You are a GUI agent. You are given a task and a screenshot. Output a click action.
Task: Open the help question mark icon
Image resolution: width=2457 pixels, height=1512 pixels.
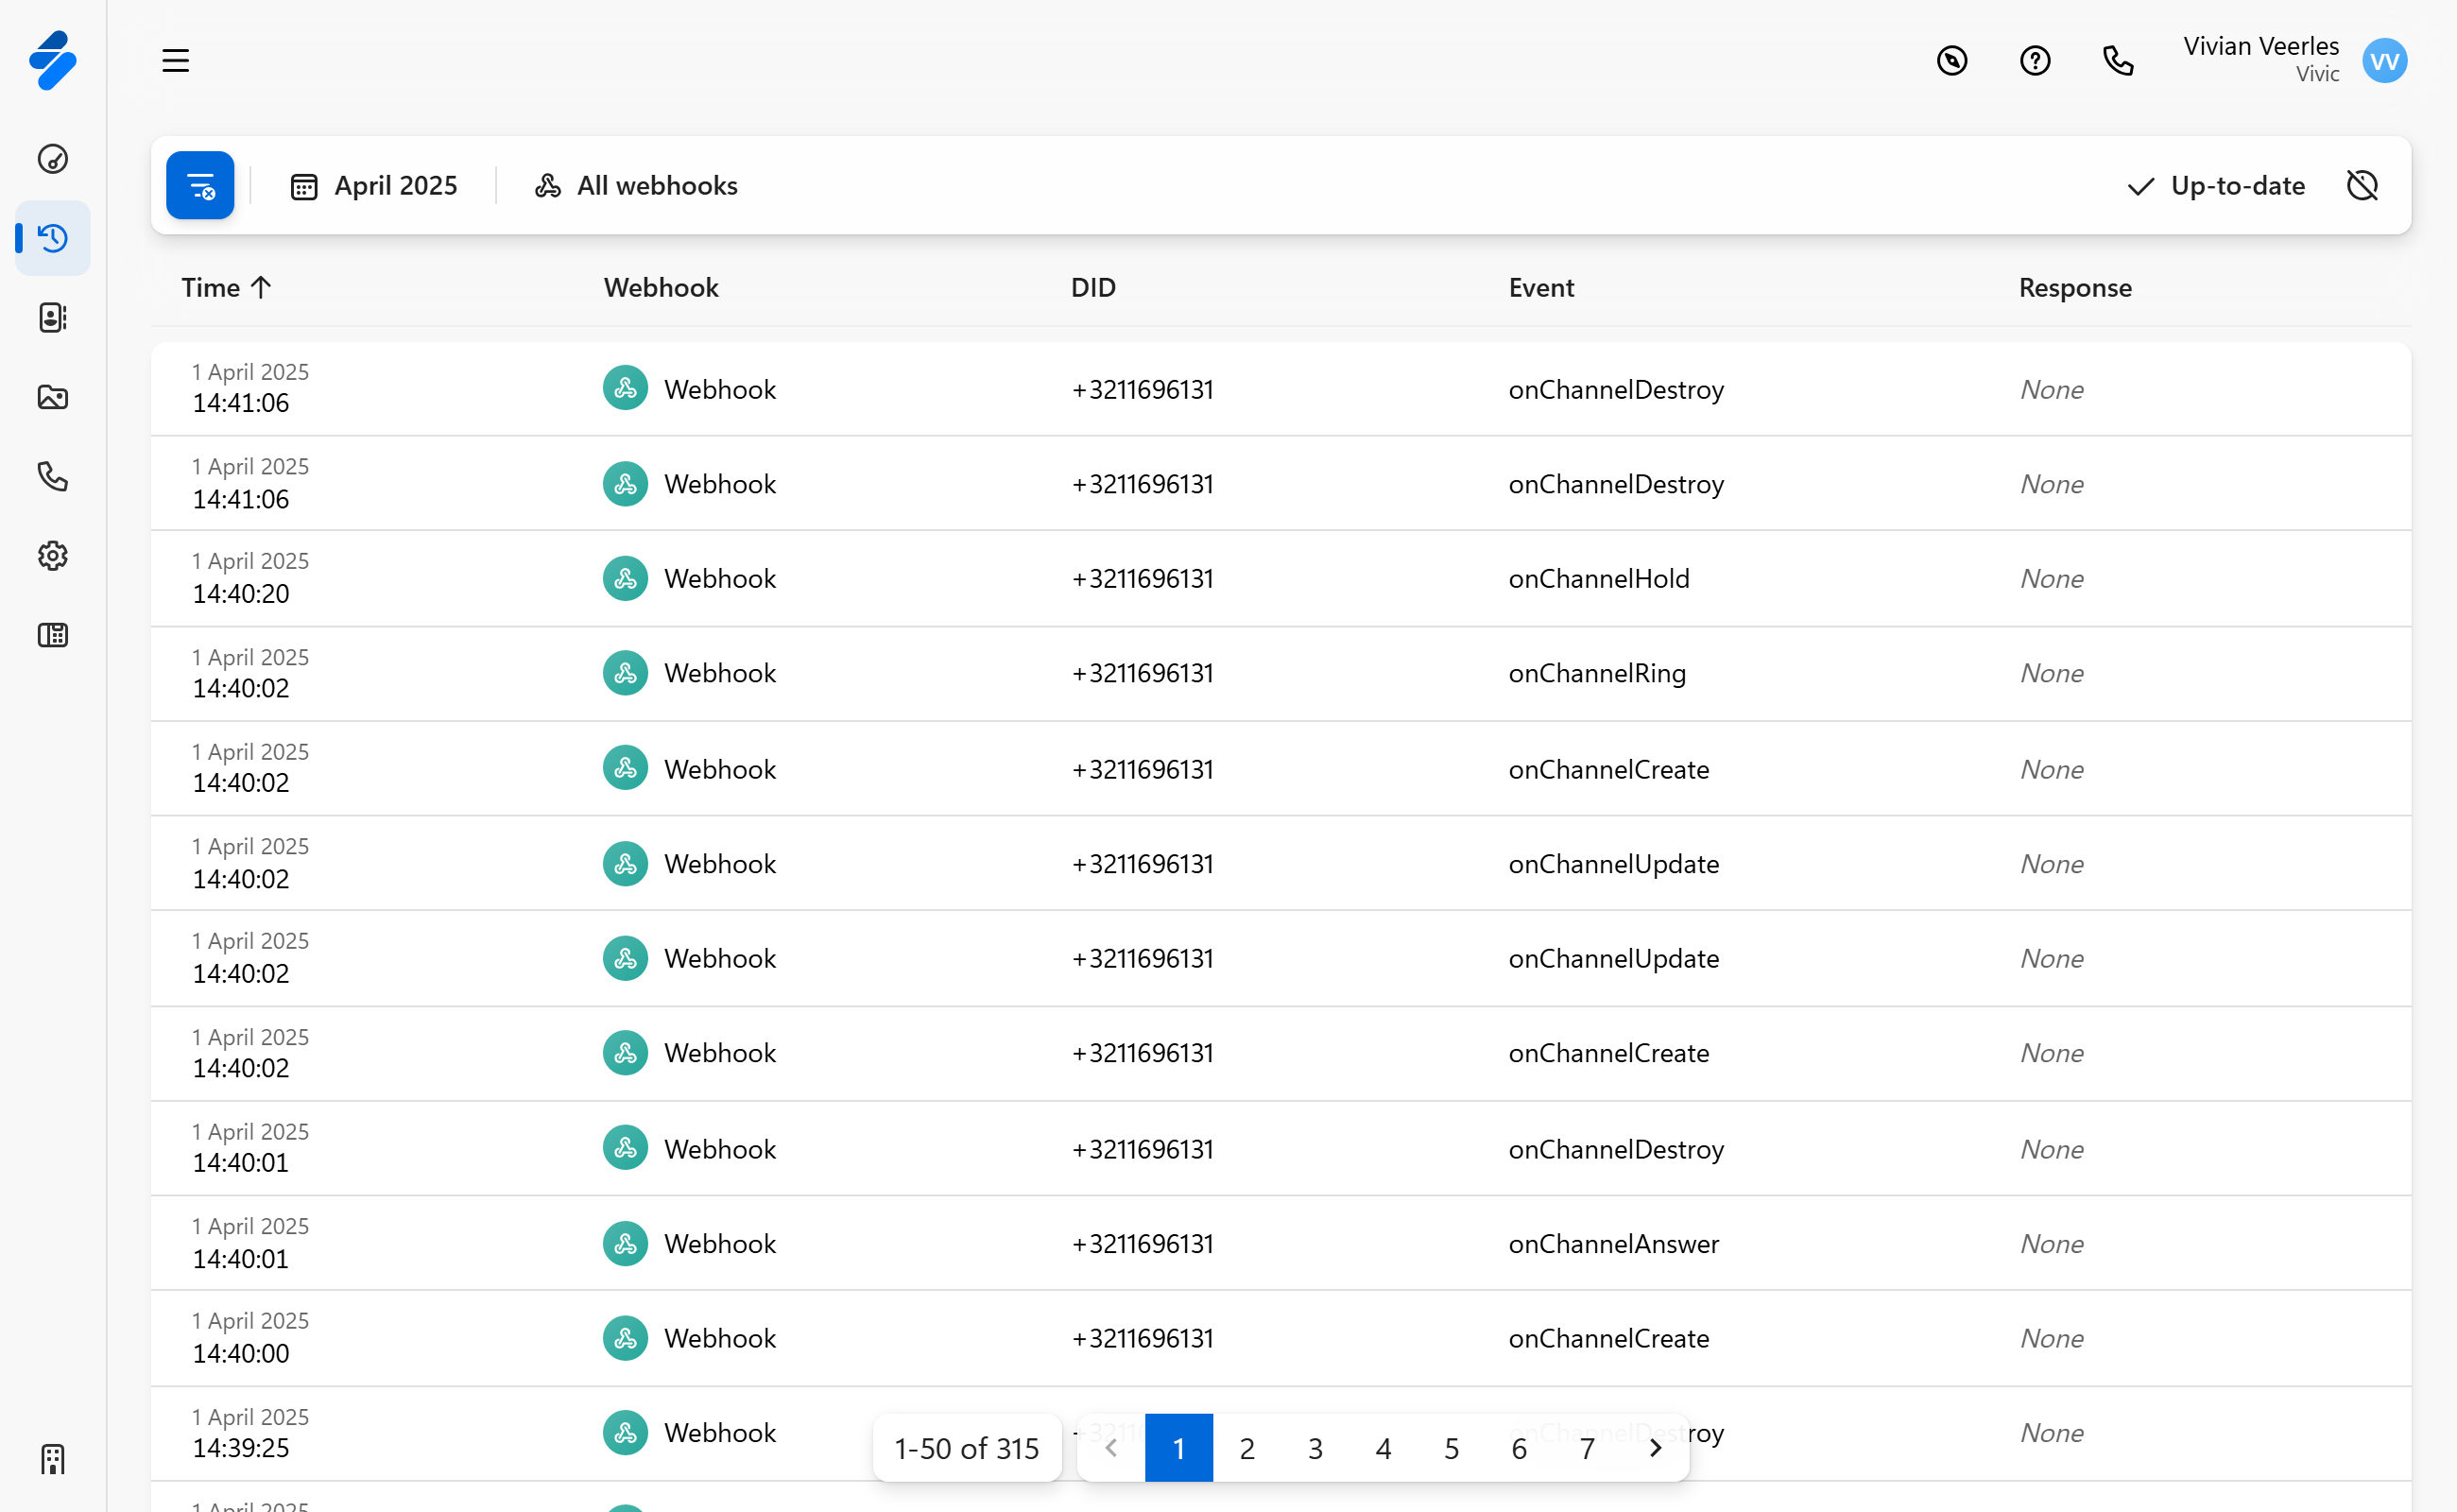coord(2034,61)
